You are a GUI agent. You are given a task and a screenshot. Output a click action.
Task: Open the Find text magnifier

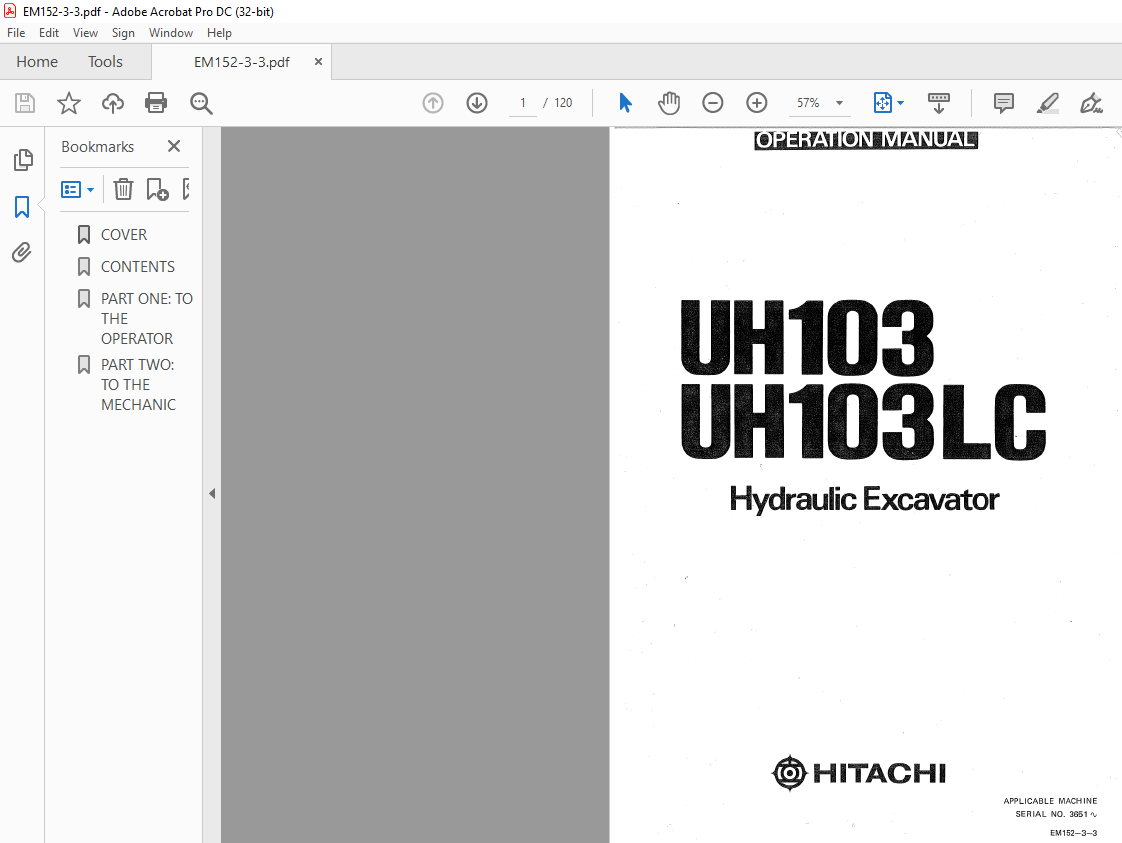[201, 103]
